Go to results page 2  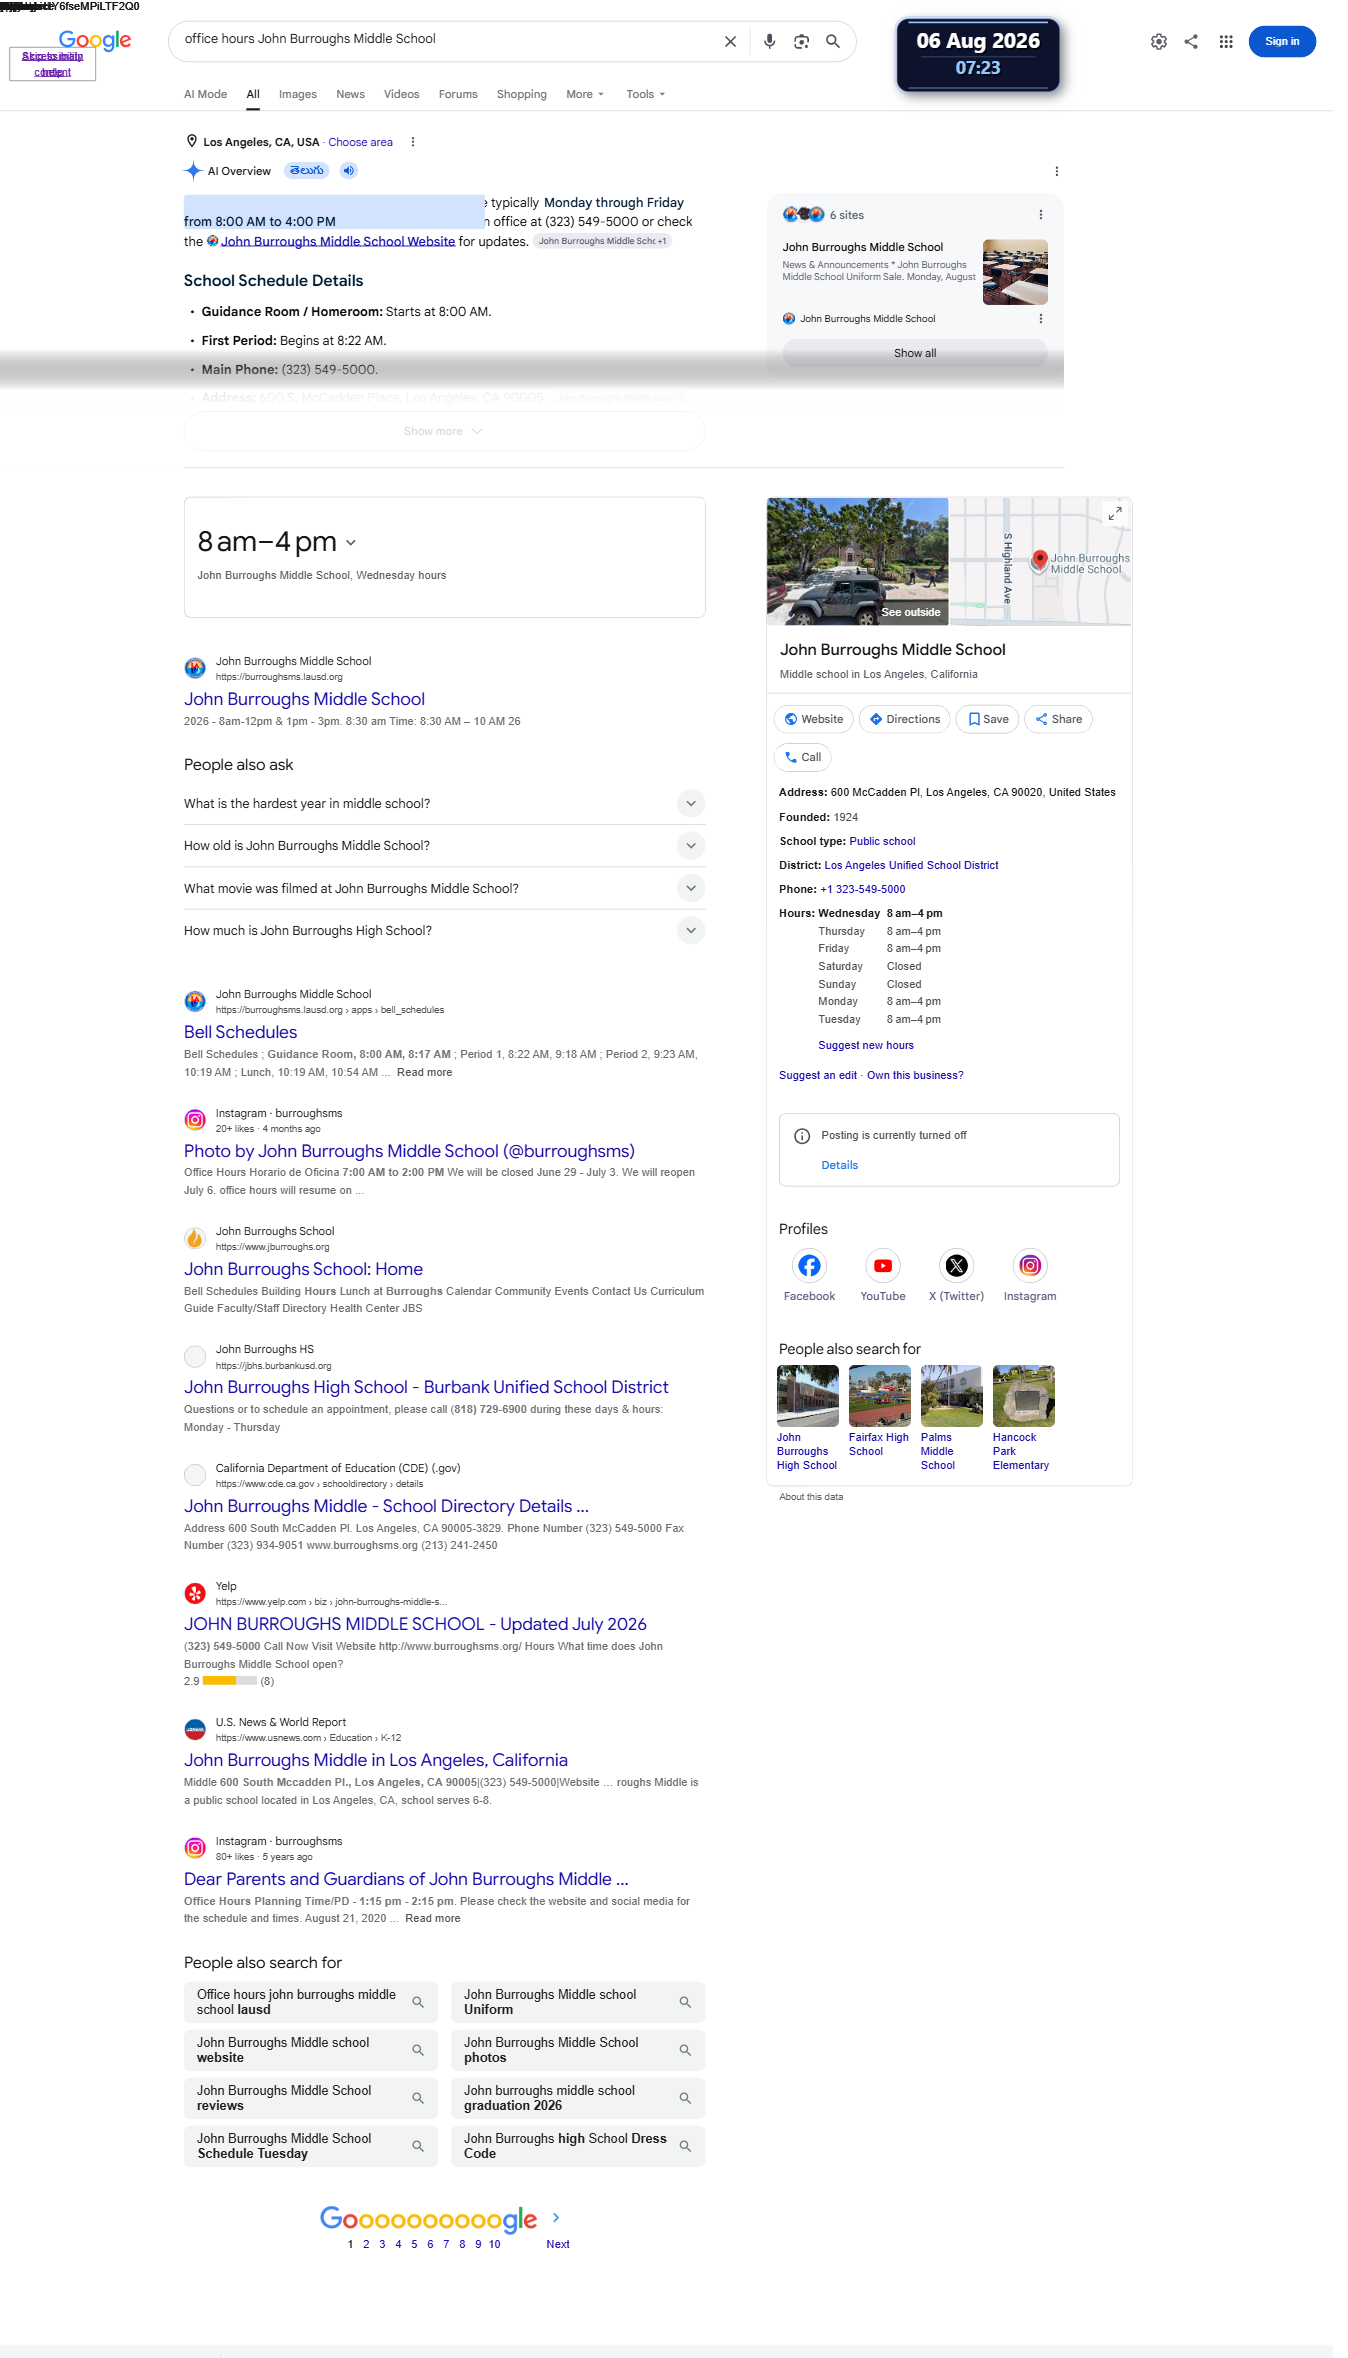[x=366, y=2244]
